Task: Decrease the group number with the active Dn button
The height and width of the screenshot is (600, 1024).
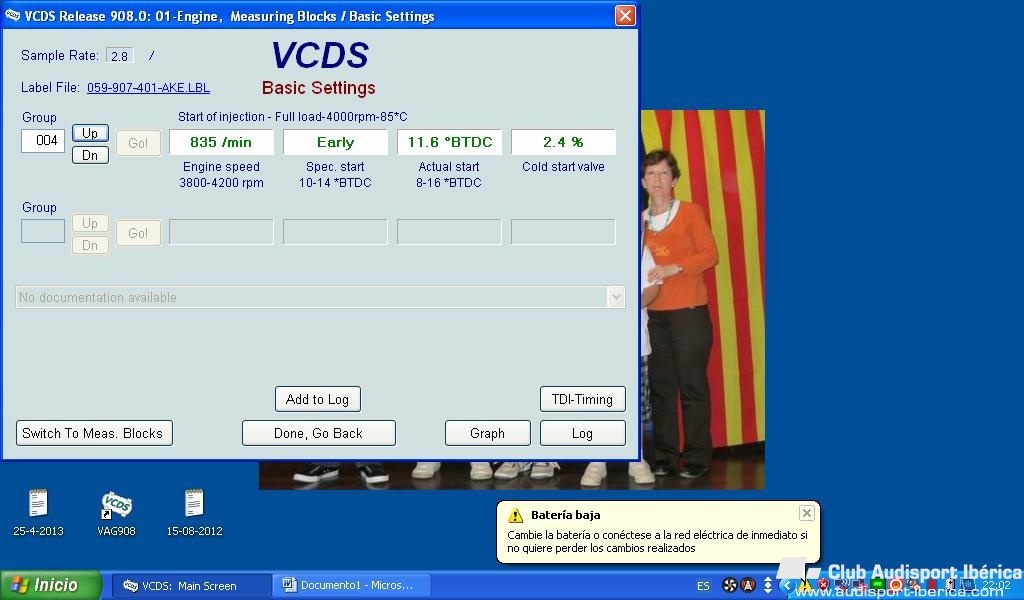Action: 90,155
